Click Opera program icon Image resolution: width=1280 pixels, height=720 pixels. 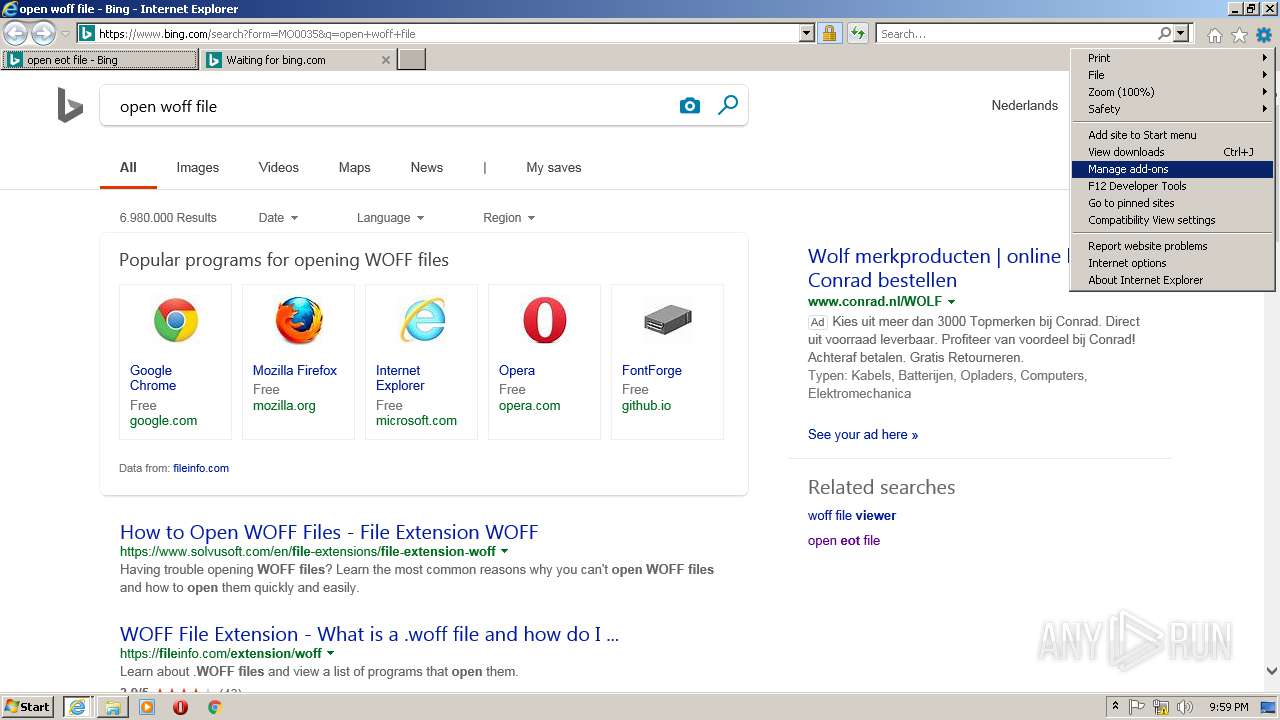click(545, 321)
